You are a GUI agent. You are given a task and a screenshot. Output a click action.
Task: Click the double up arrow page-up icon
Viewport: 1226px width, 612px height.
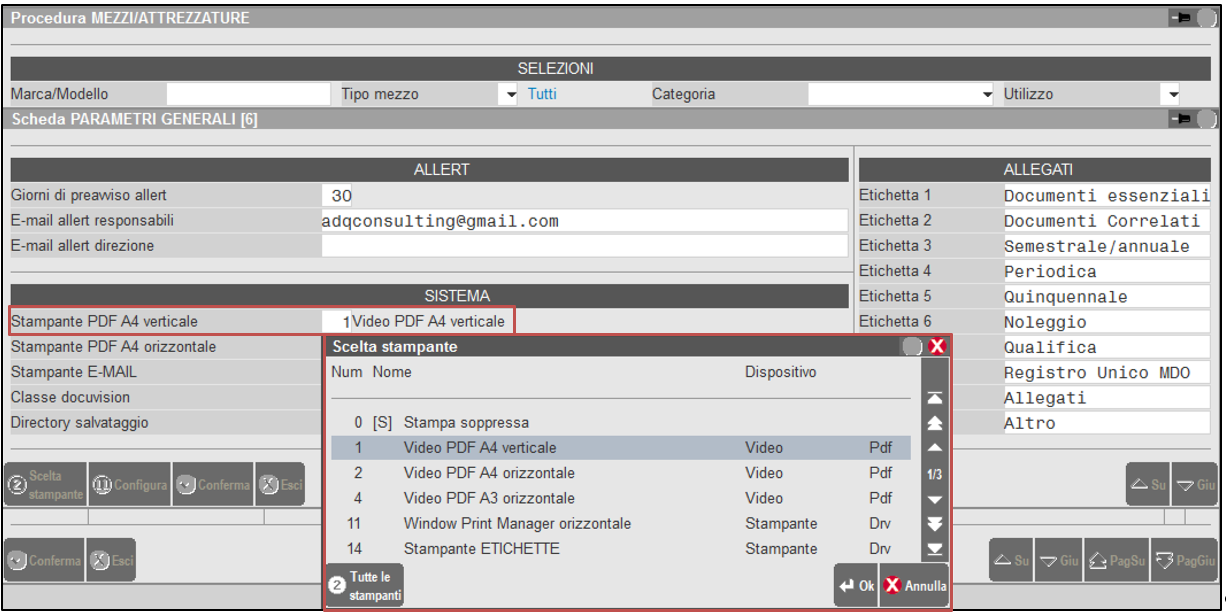[934, 423]
